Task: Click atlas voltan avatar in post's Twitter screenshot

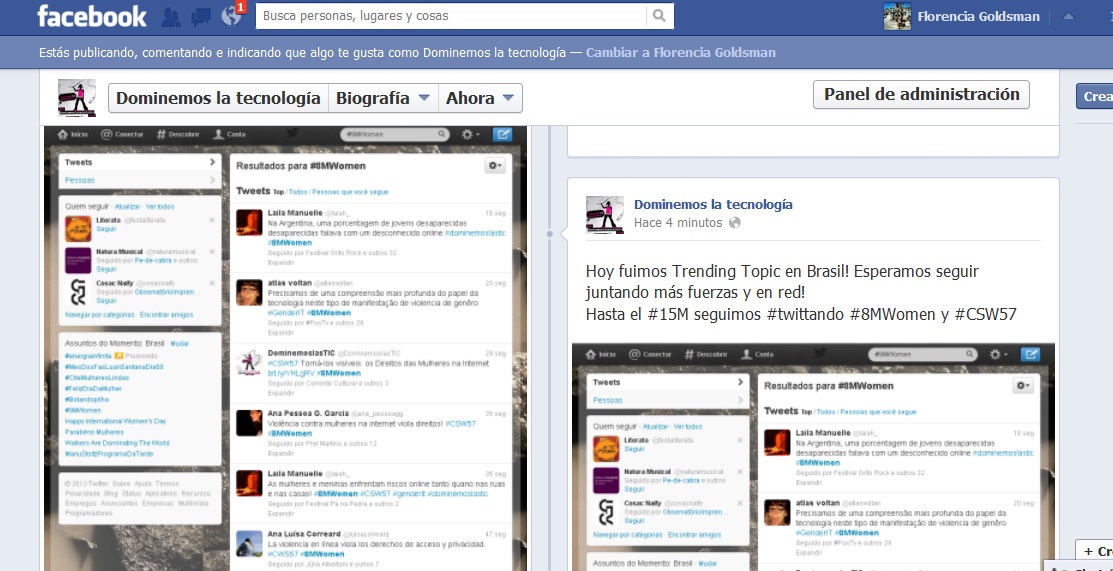Action: click(x=777, y=512)
